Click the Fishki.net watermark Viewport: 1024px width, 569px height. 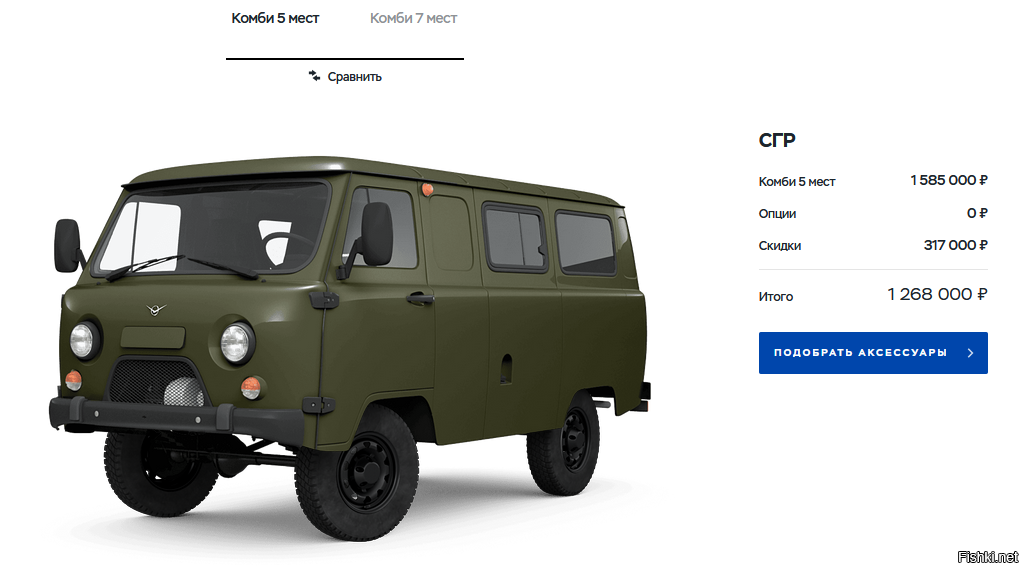tap(987, 557)
